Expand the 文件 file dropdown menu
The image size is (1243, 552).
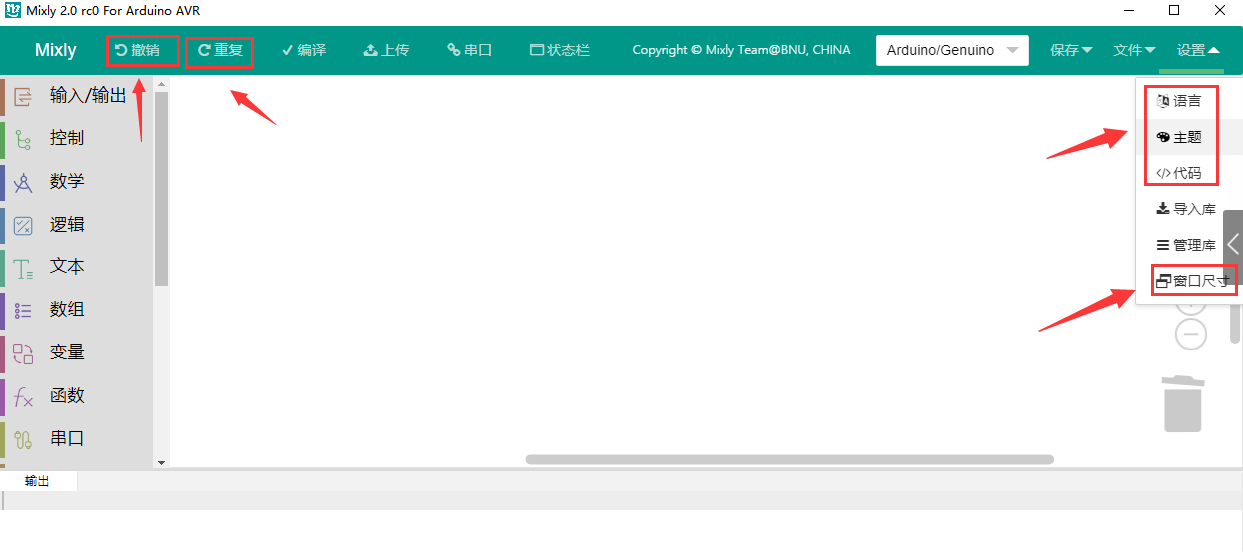[x=1134, y=50]
